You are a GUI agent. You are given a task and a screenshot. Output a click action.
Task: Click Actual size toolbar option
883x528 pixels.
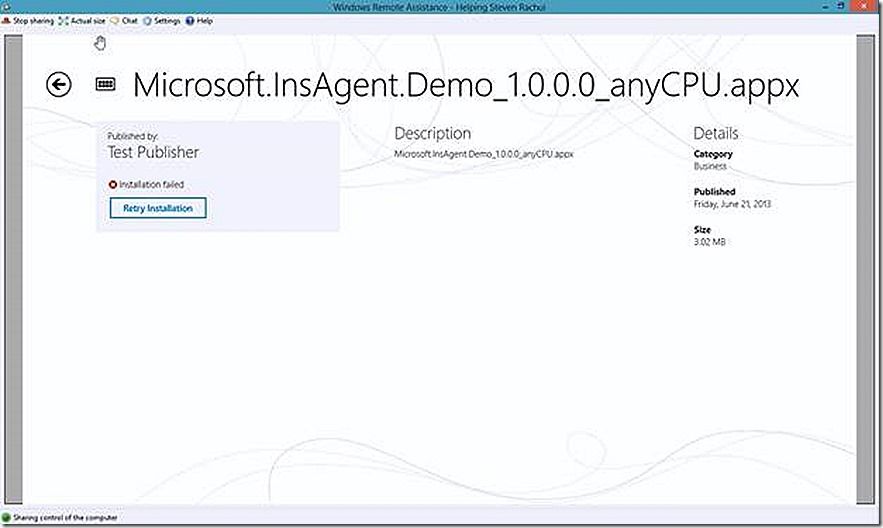(x=82, y=21)
